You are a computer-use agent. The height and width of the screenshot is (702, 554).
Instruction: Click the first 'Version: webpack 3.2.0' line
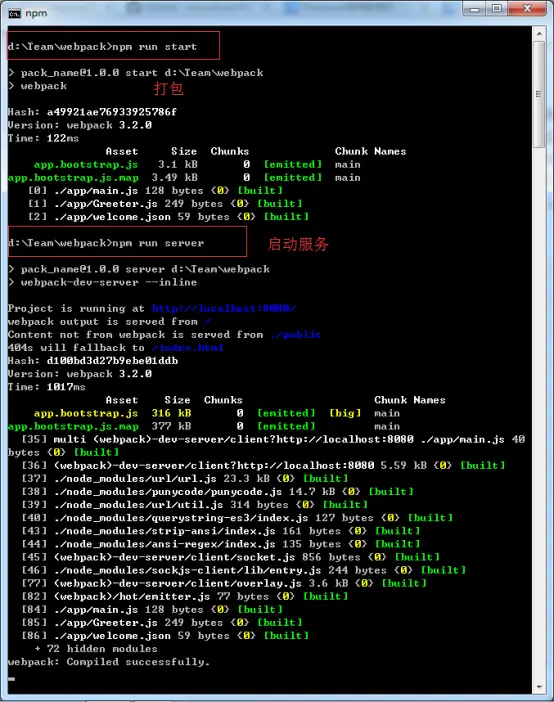point(80,125)
